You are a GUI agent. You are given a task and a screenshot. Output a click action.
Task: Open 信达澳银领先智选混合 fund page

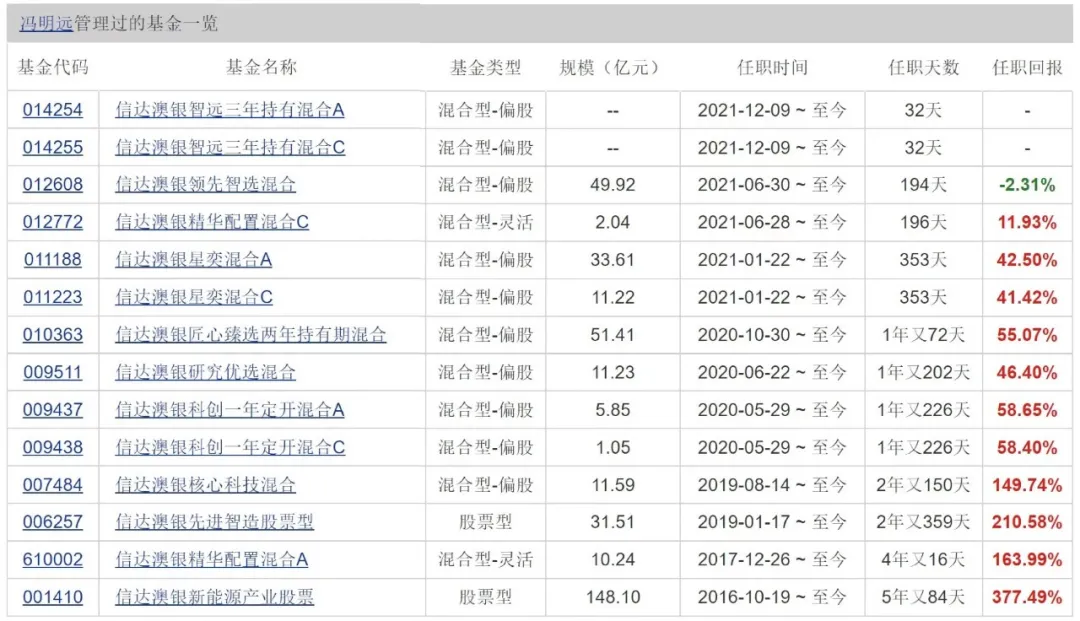[205, 185]
